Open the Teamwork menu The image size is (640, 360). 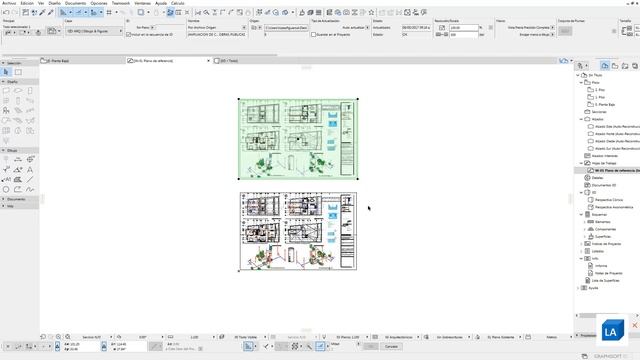coord(120,3)
